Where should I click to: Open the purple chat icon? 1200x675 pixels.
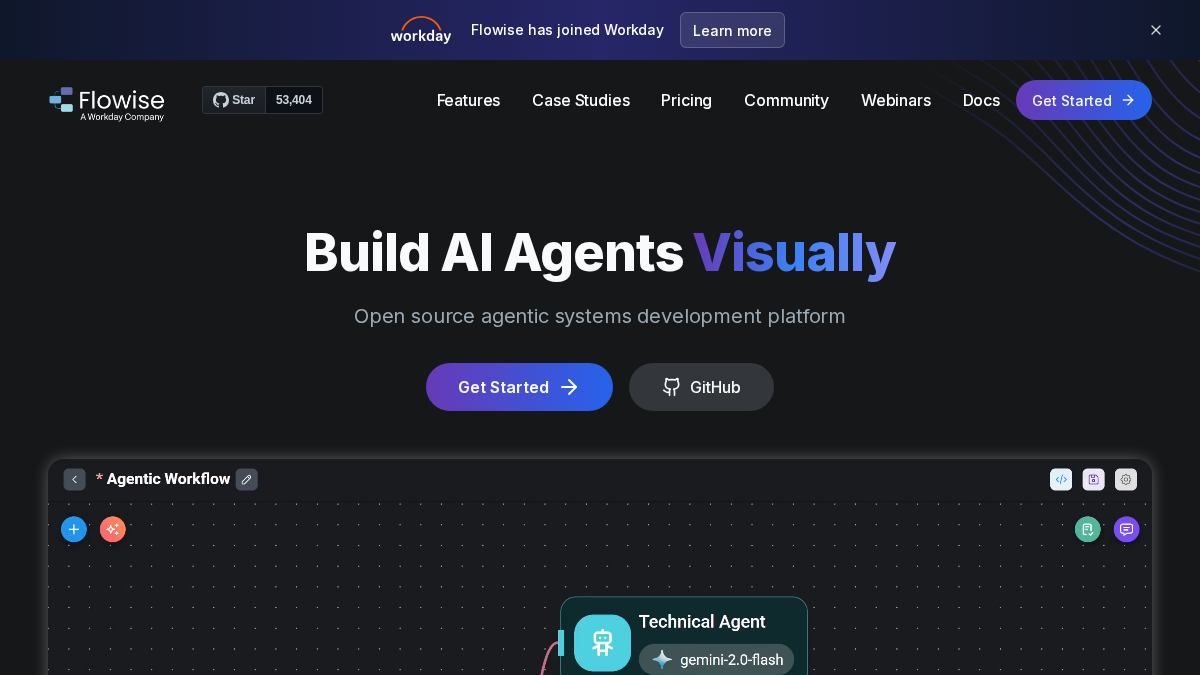[x=1127, y=529]
